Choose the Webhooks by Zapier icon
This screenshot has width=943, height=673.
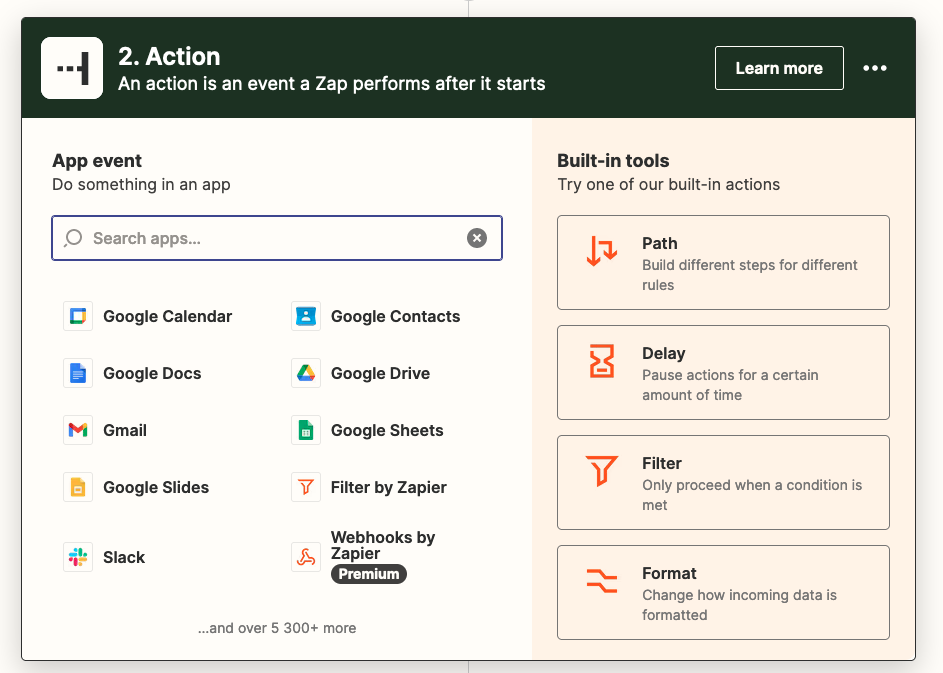[306, 557]
